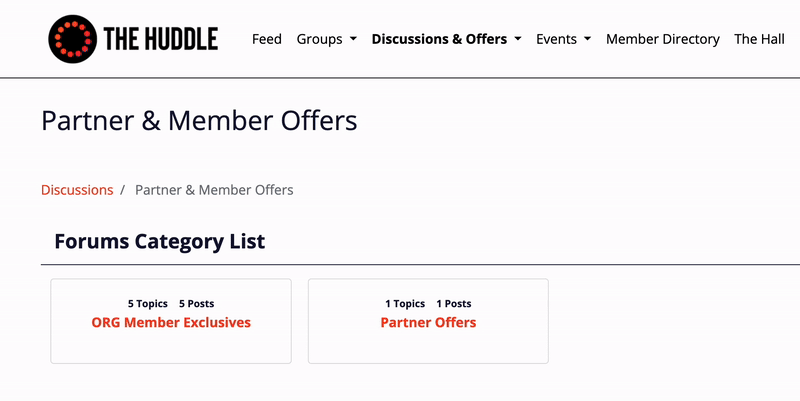Open the Partner Offers forum

pyautogui.click(x=428, y=323)
